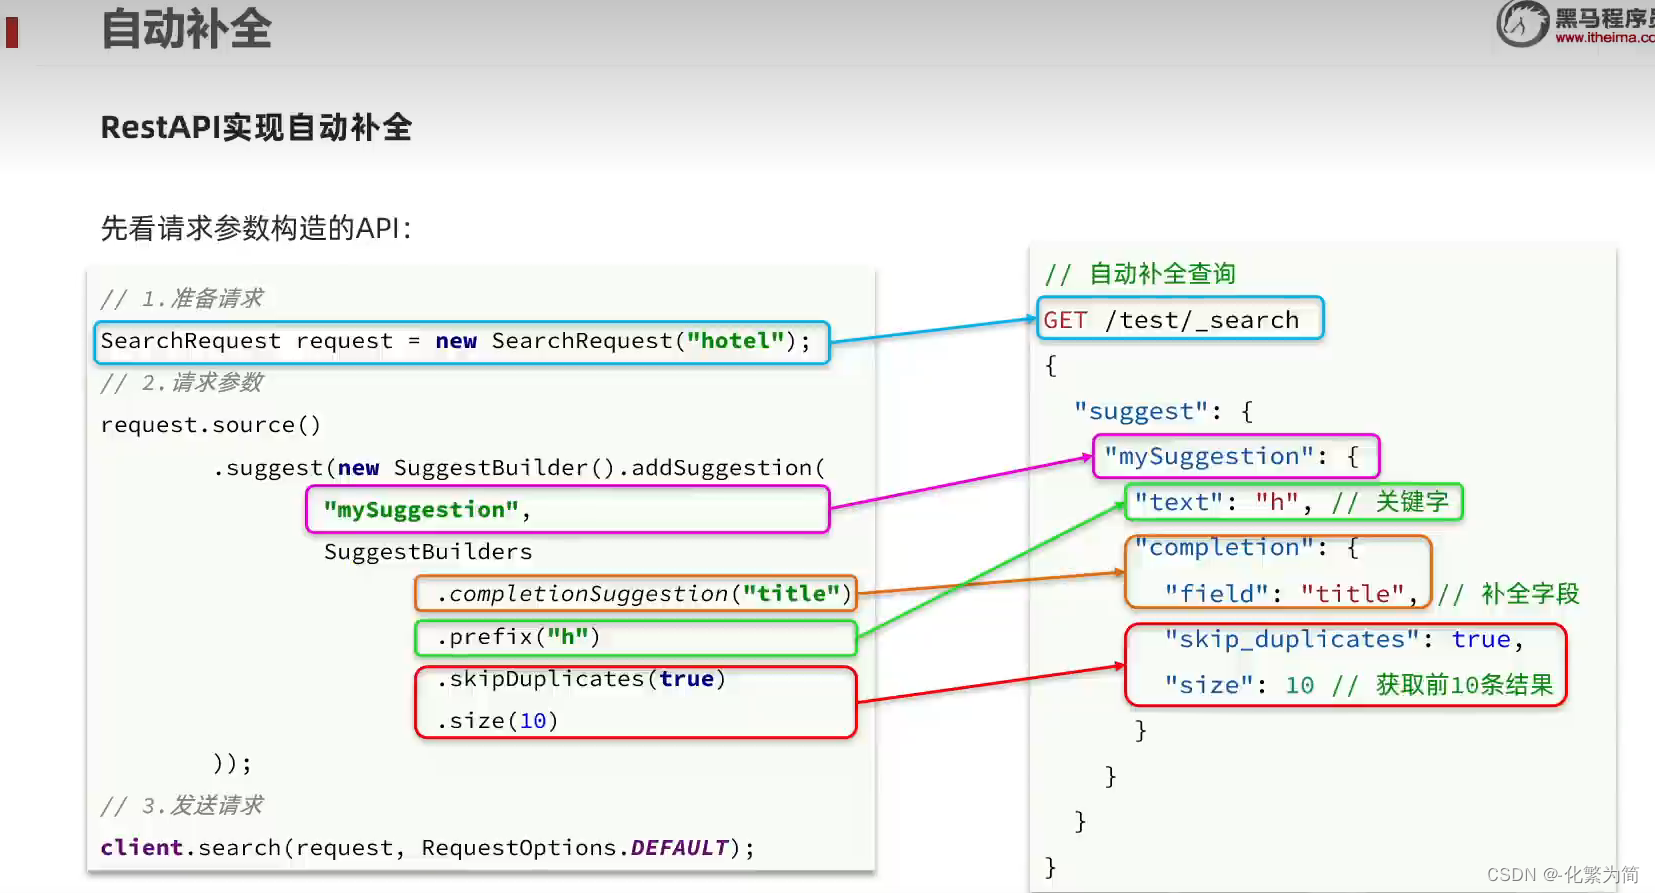Click the .completionSuggestion("title") line
This screenshot has width=1655, height=893.
point(644,594)
